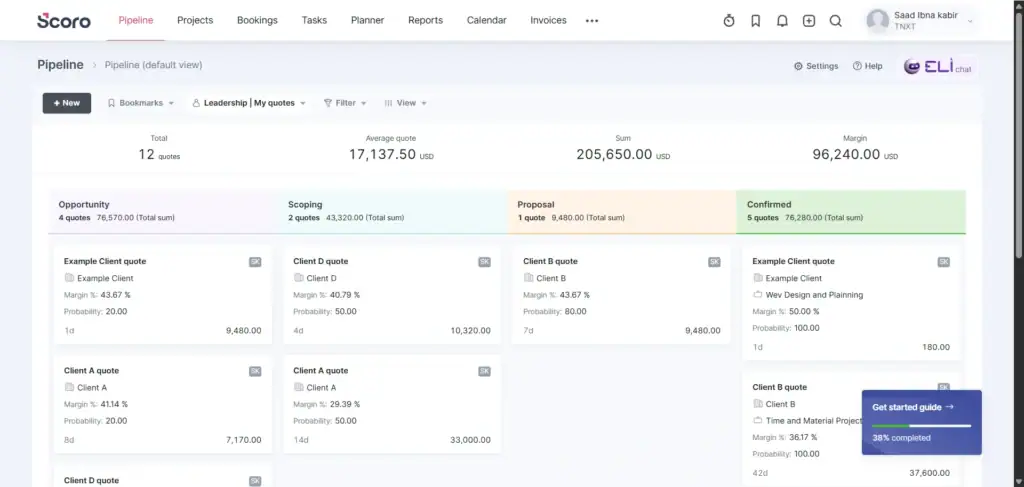Click the 7,170.00 amount on Client A quote
The image size is (1024, 487).
coord(244,440)
